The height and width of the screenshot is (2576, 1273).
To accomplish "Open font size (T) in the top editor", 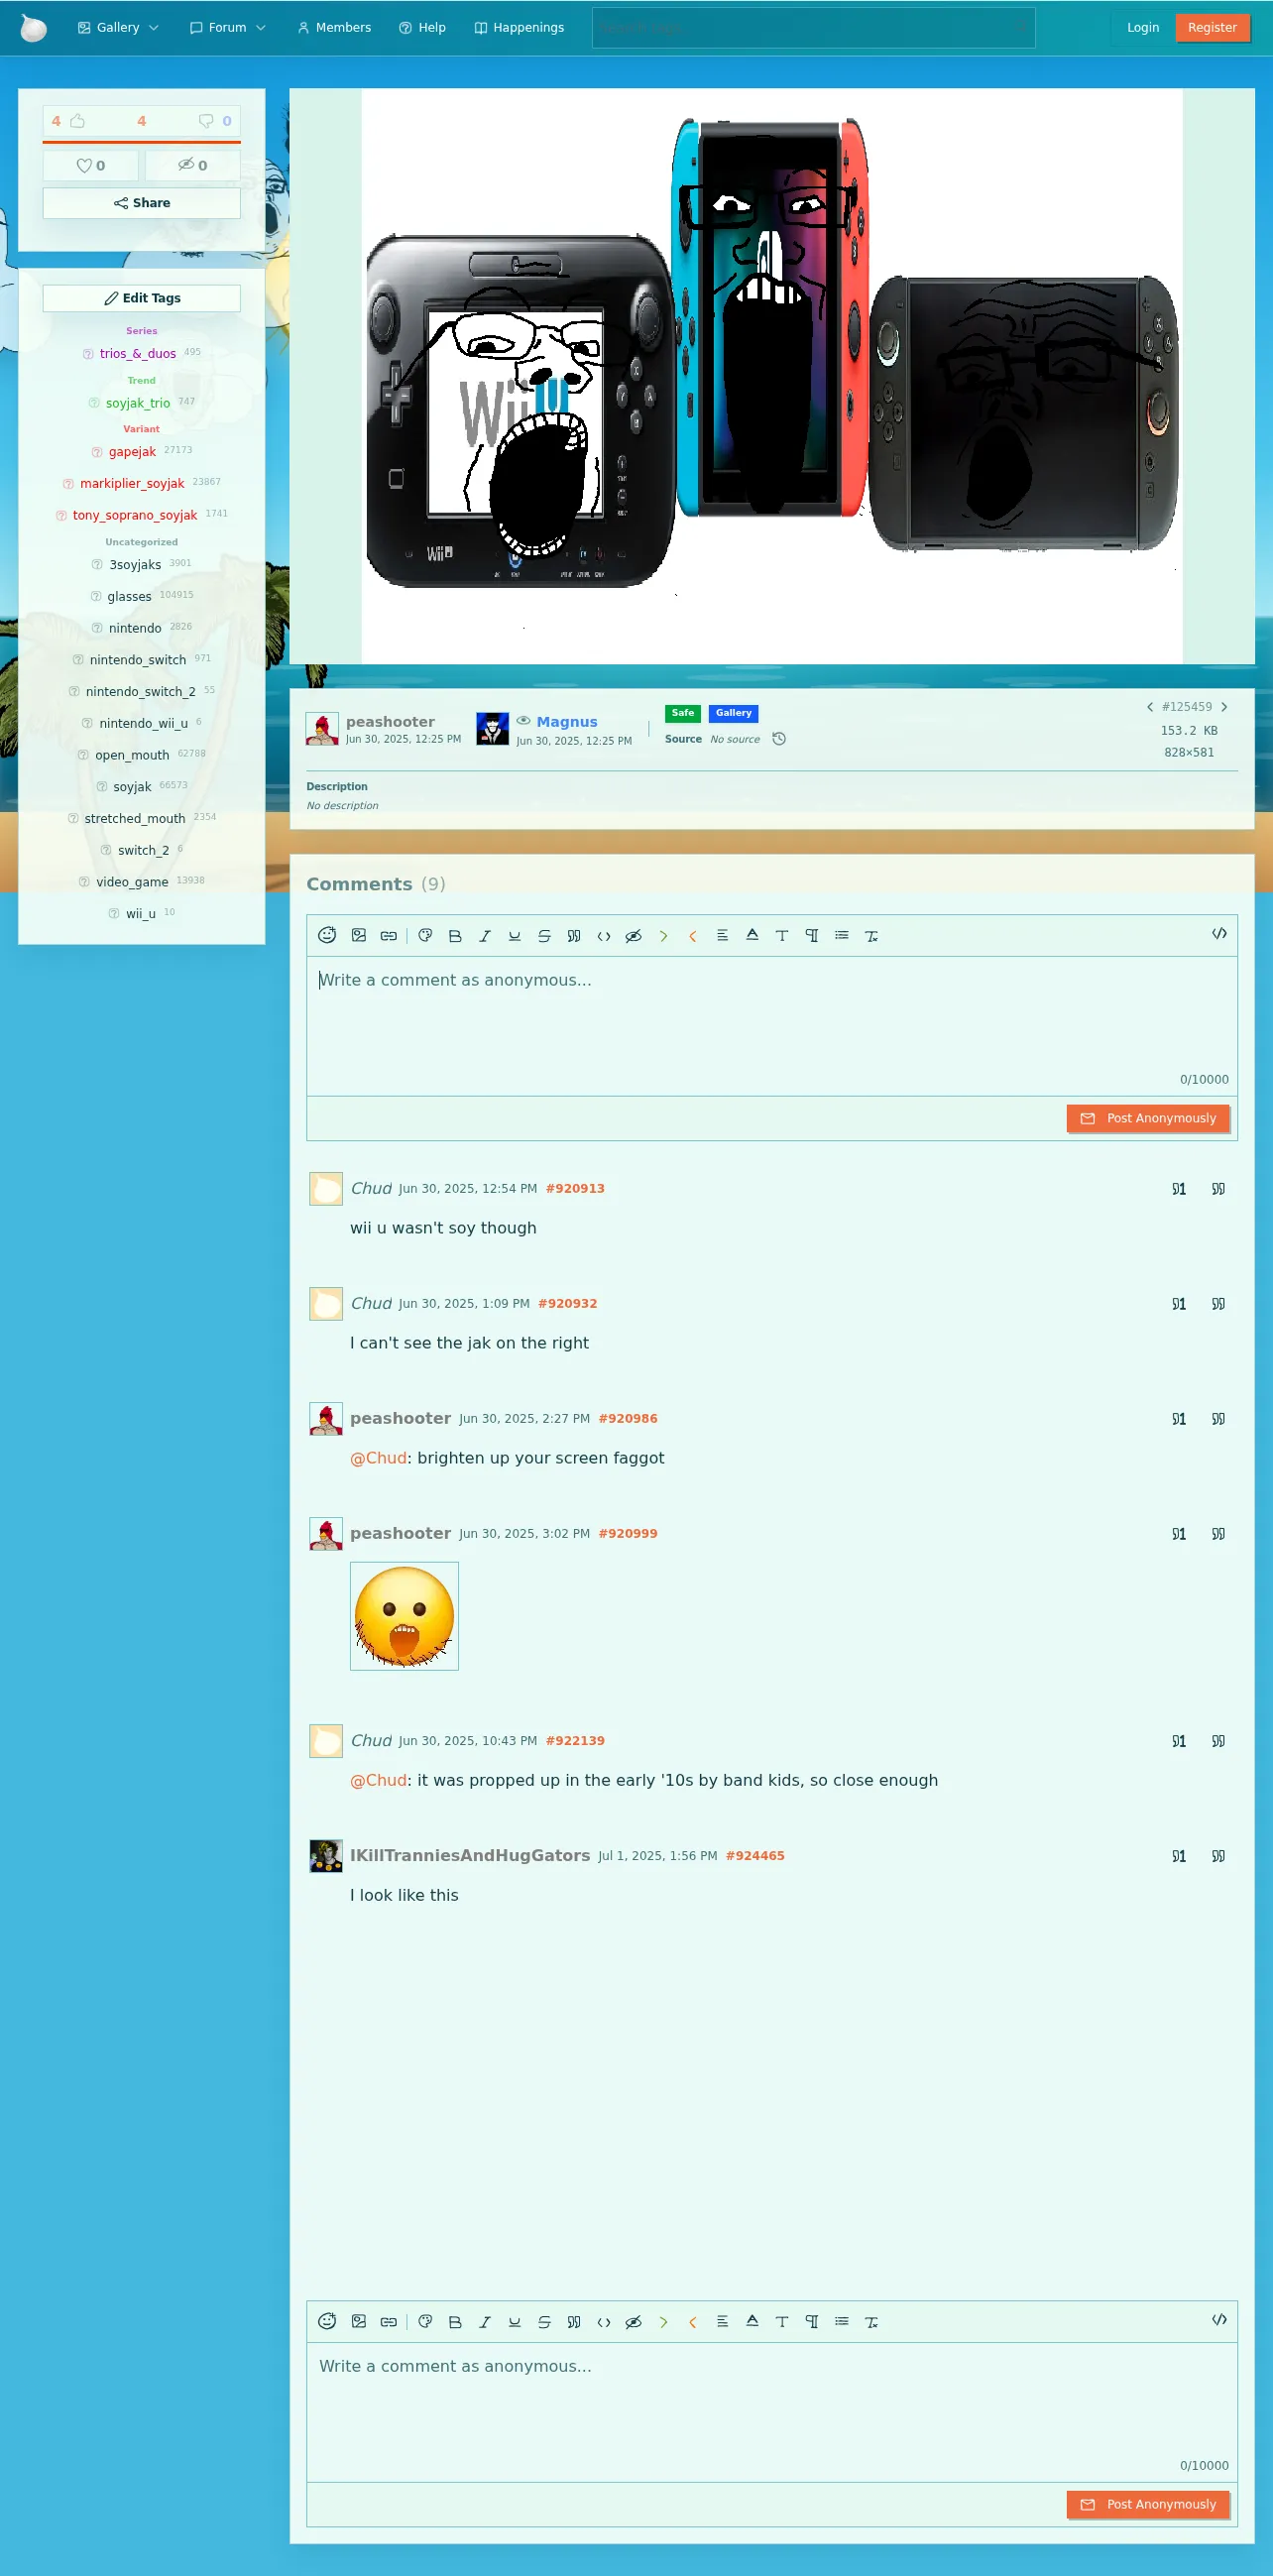I will (782, 935).
